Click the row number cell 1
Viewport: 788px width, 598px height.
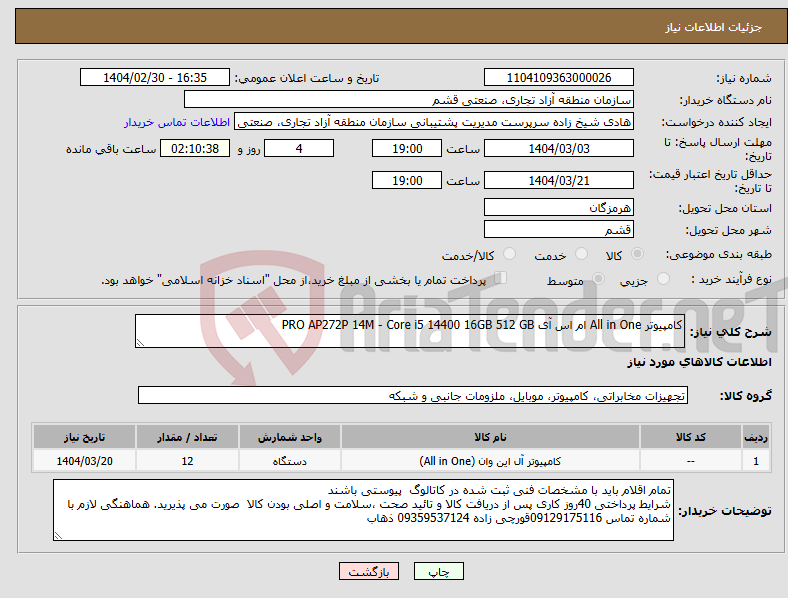[x=756, y=461]
